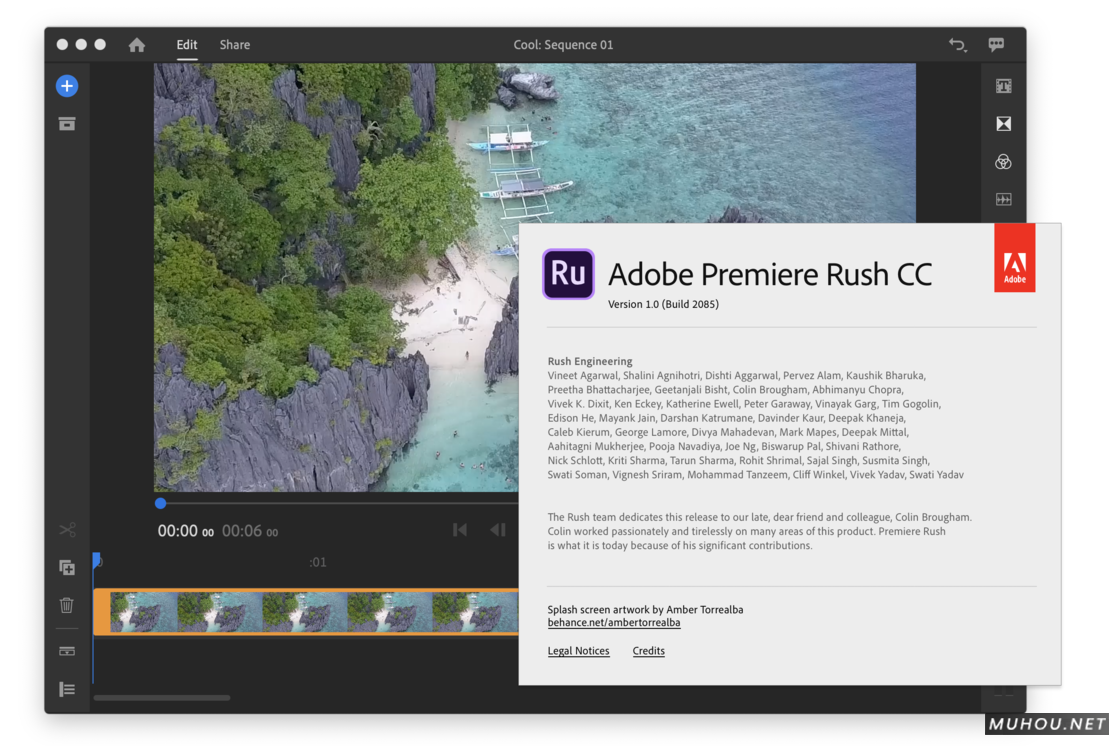Viewport: 1120px width, 746px height.
Task: Open the feedback speech bubble icon
Action: (x=996, y=45)
